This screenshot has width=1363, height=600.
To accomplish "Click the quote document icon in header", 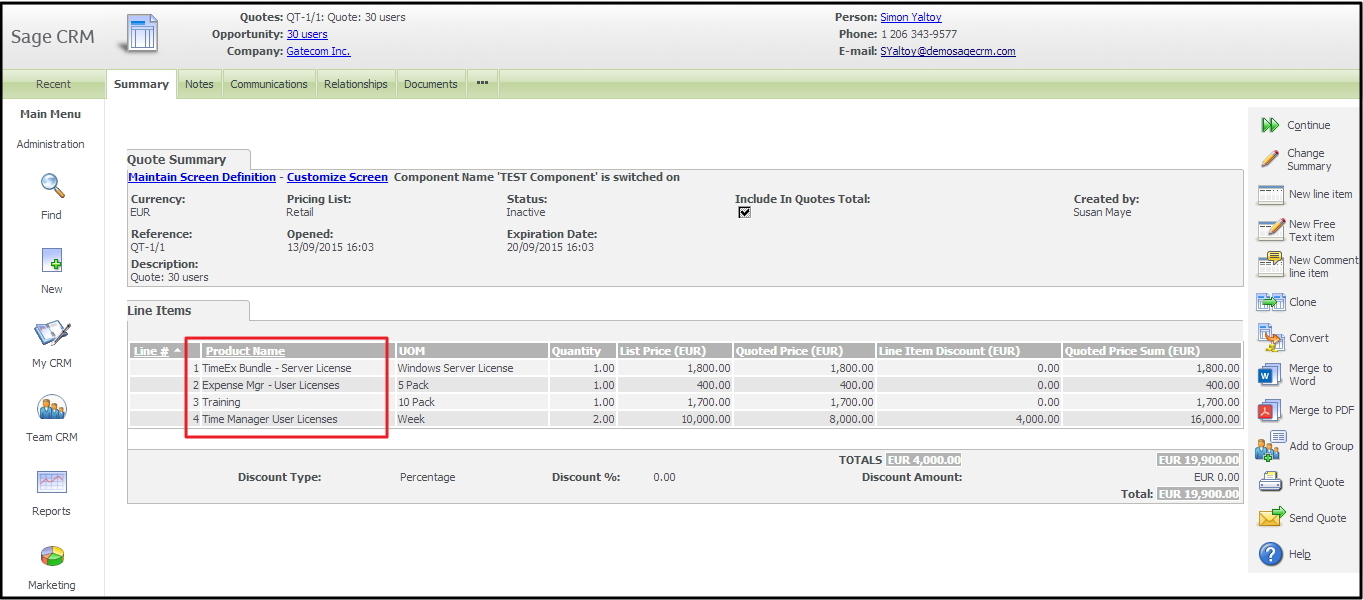I will [140, 34].
